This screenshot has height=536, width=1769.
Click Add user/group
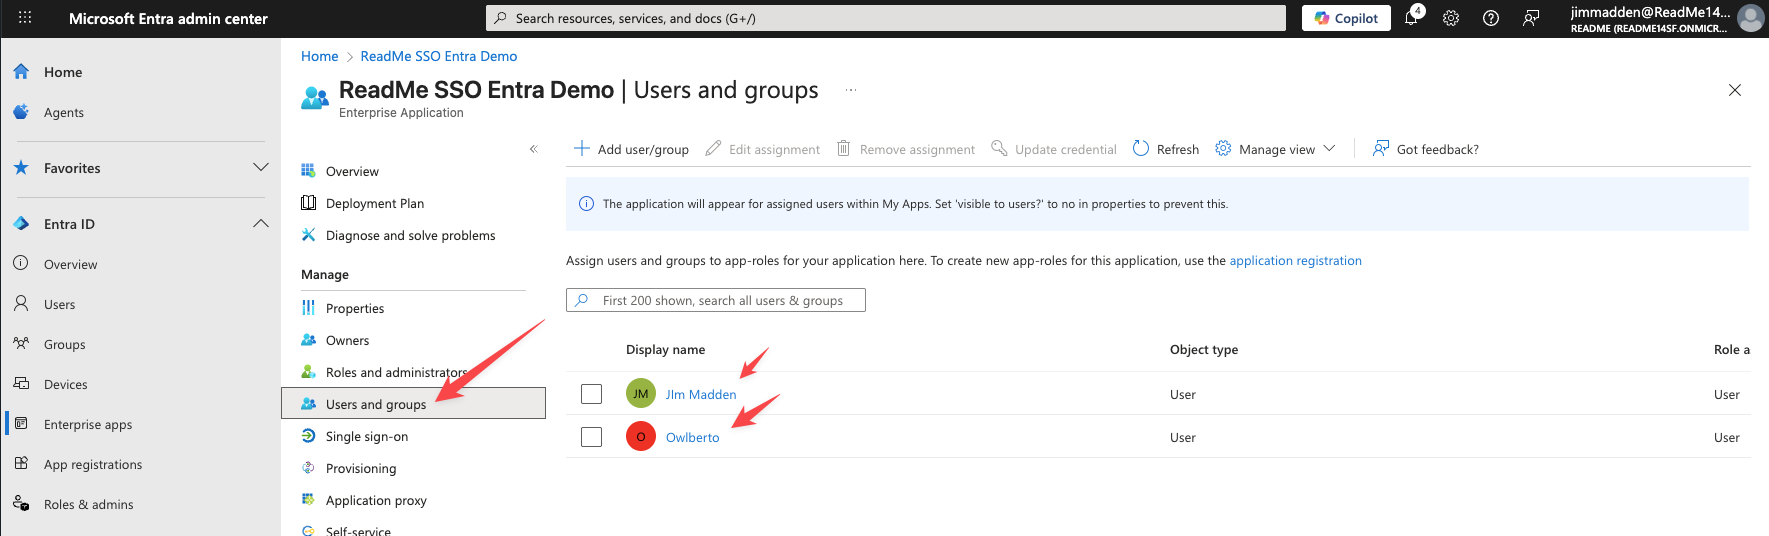[x=631, y=149]
